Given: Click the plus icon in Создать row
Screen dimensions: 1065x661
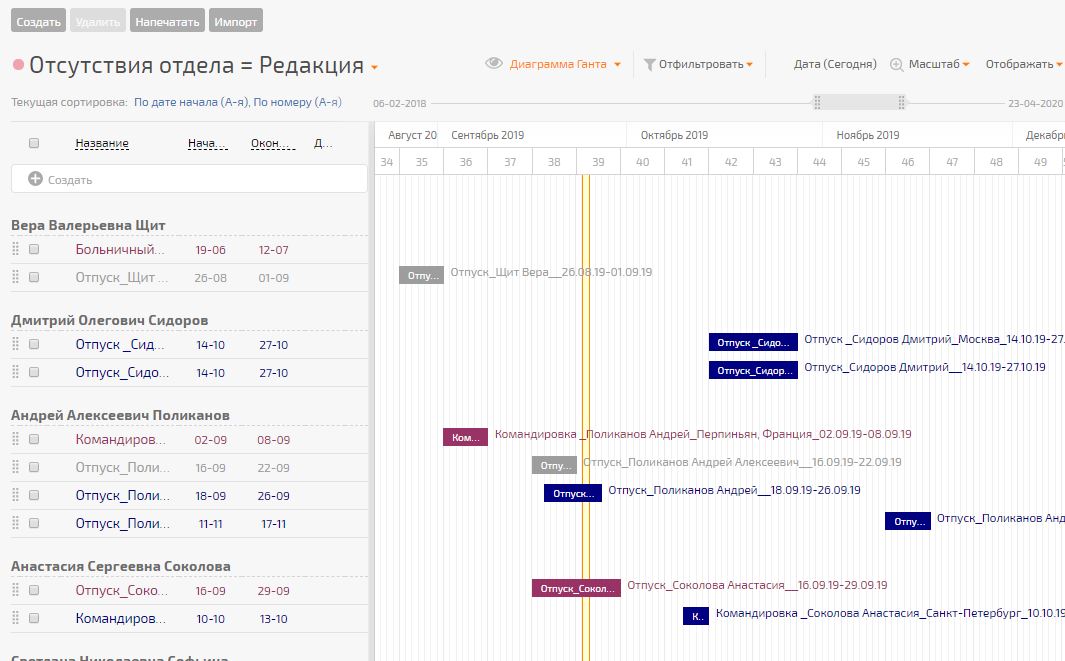Looking at the screenshot, I should point(35,179).
